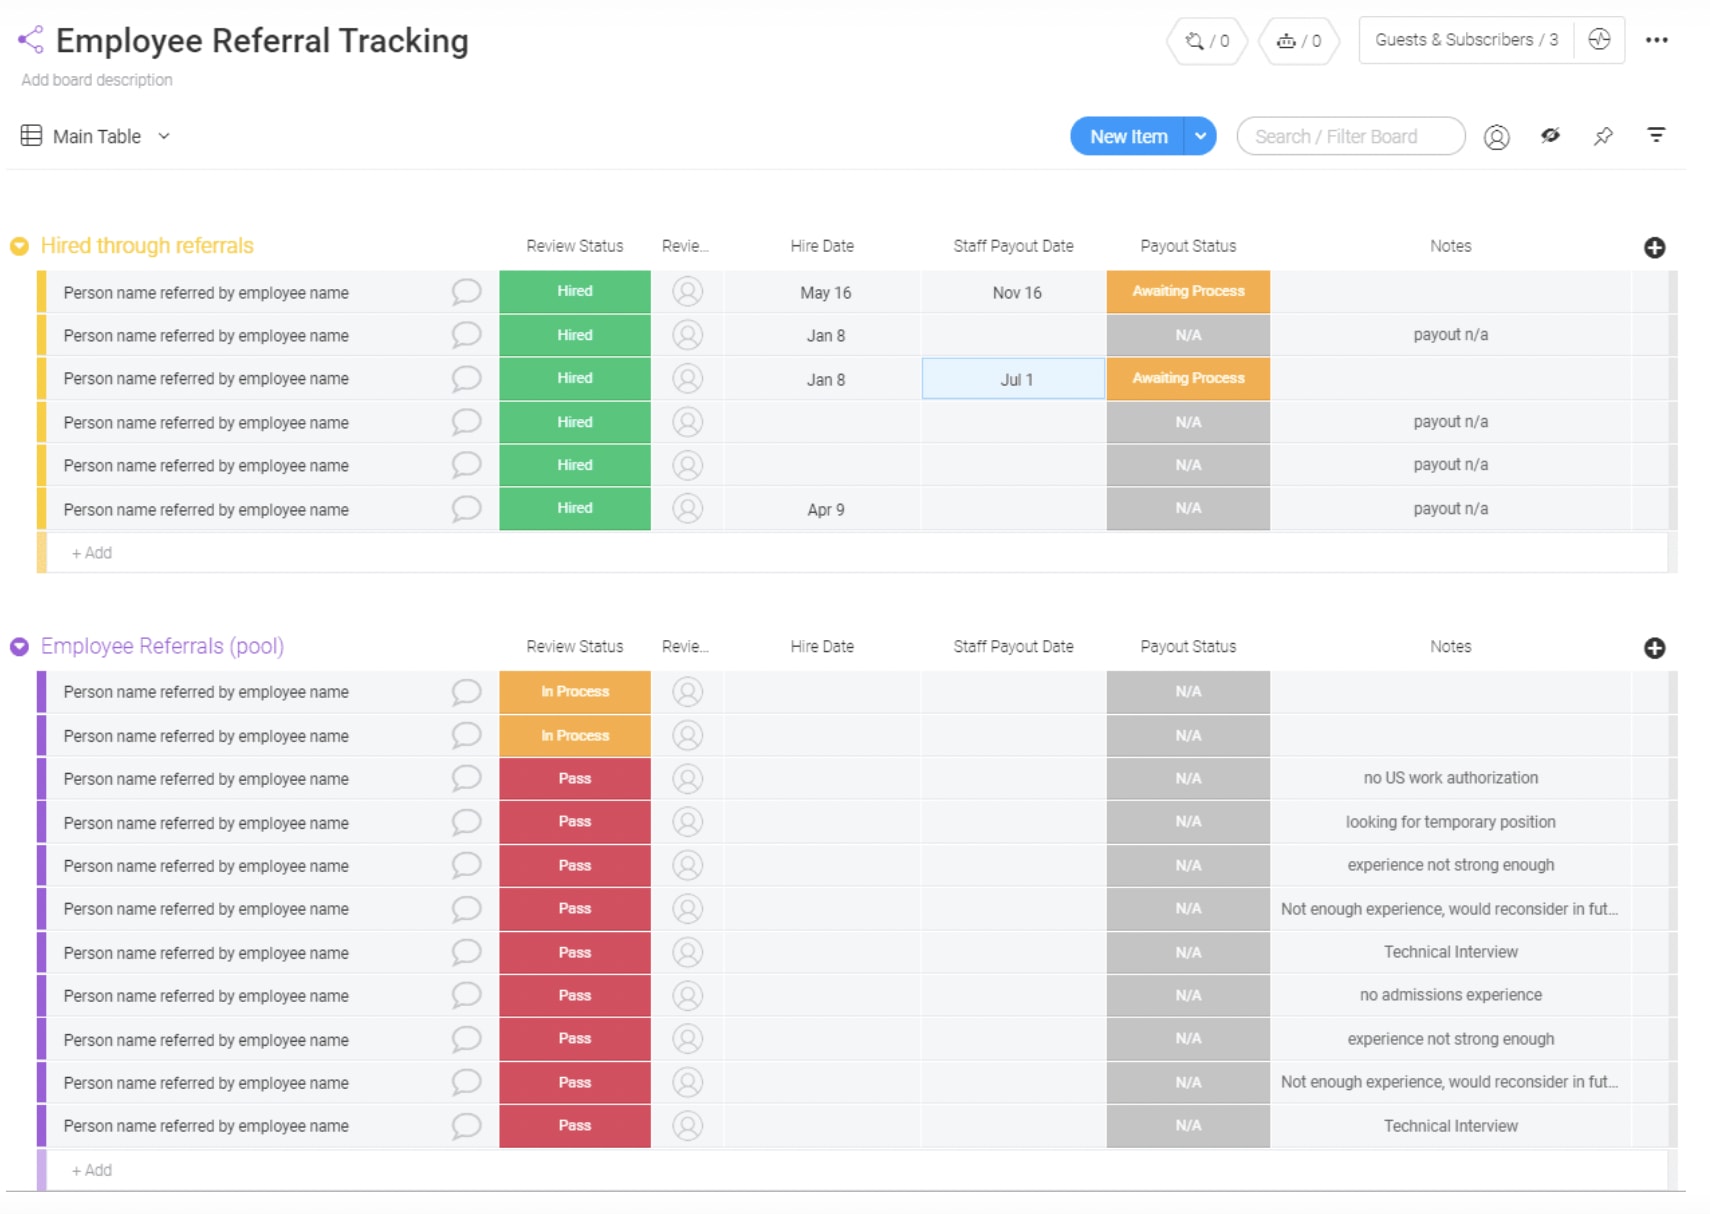Open the New Item dropdown arrow
The height and width of the screenshot is (1214, 1710).
coord(1200,136)
